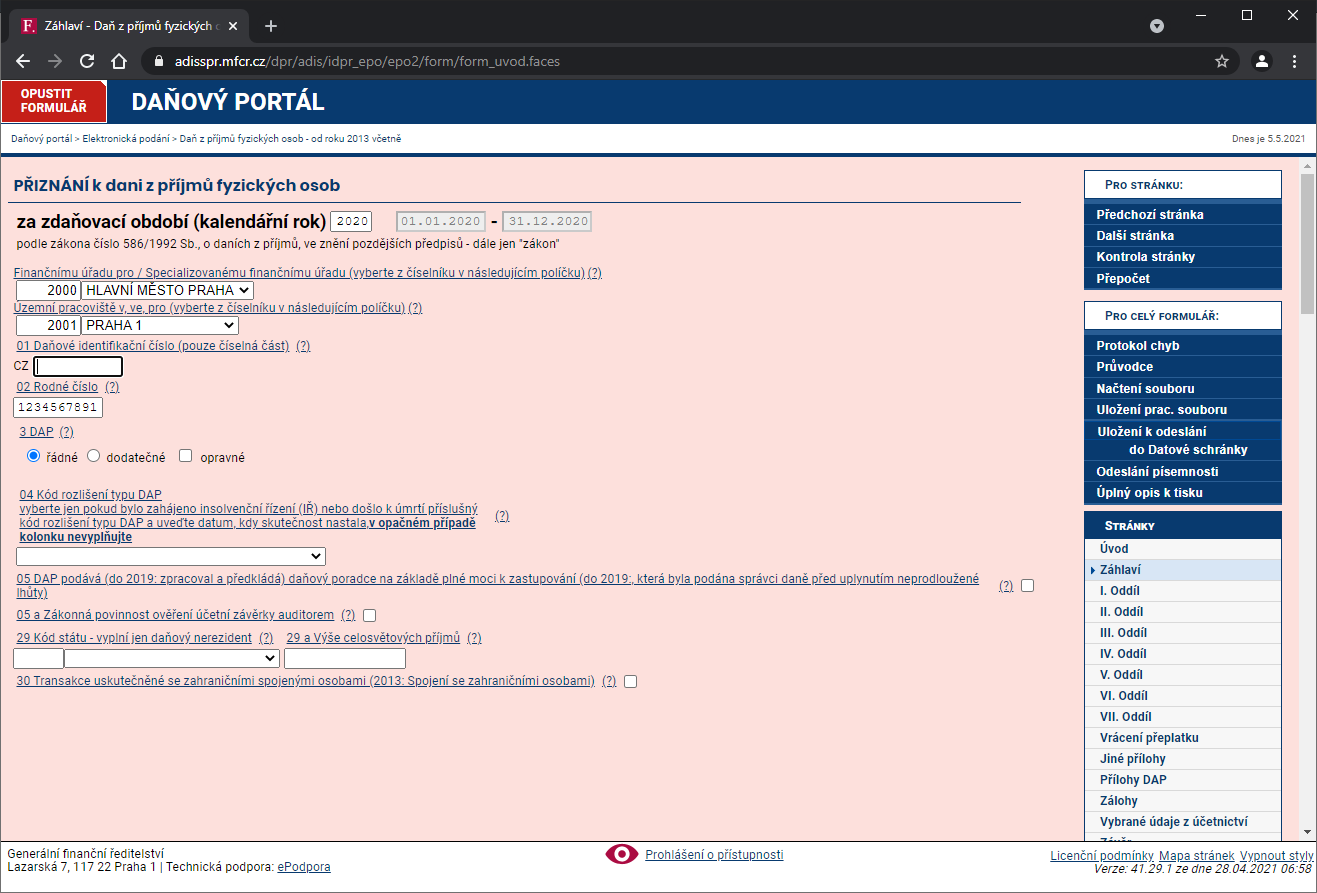Click the browser reload icon
Screen dimensions: 1317x893
[x=87, y=61]
